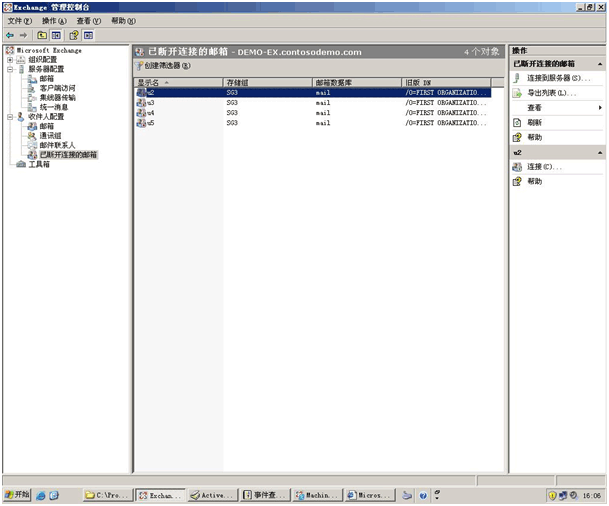Sort by Legacy DN (旧版 DN) column header
Image resolution: width=609 pixels, height=506 pixels.
[x=446, y=83]
